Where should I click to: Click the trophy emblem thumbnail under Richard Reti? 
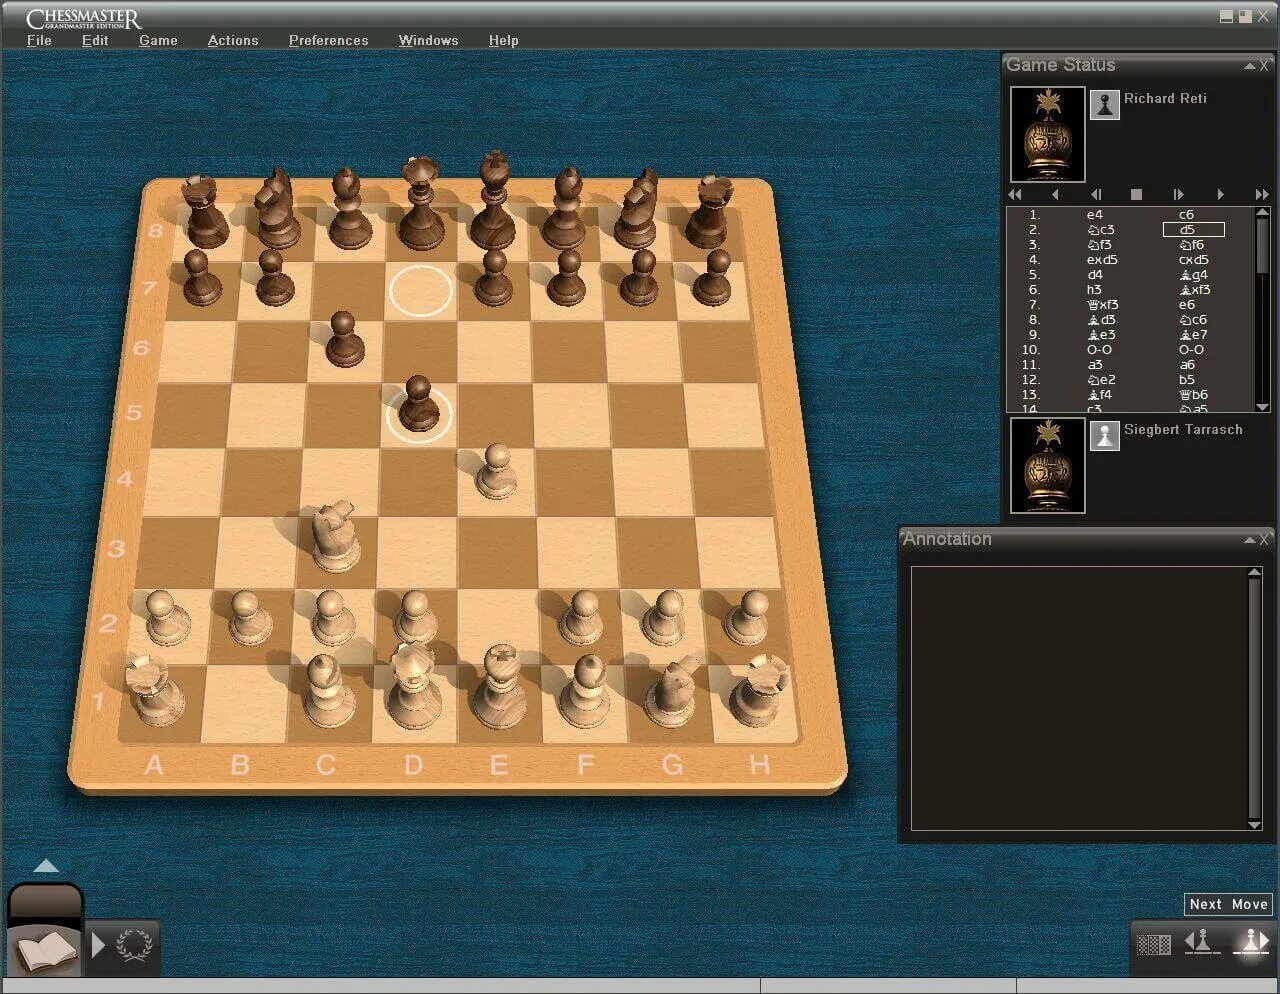(1047, 133)
